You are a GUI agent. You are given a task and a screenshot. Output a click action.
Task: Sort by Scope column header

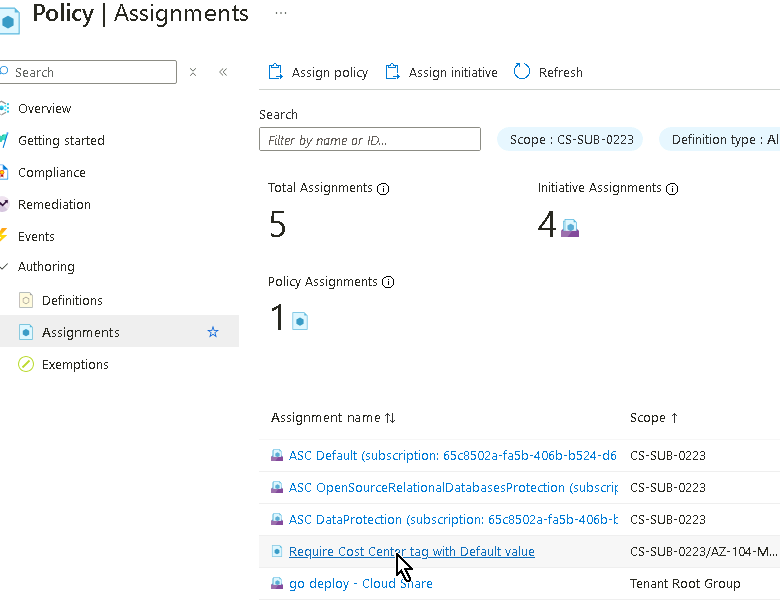(654, 417)
